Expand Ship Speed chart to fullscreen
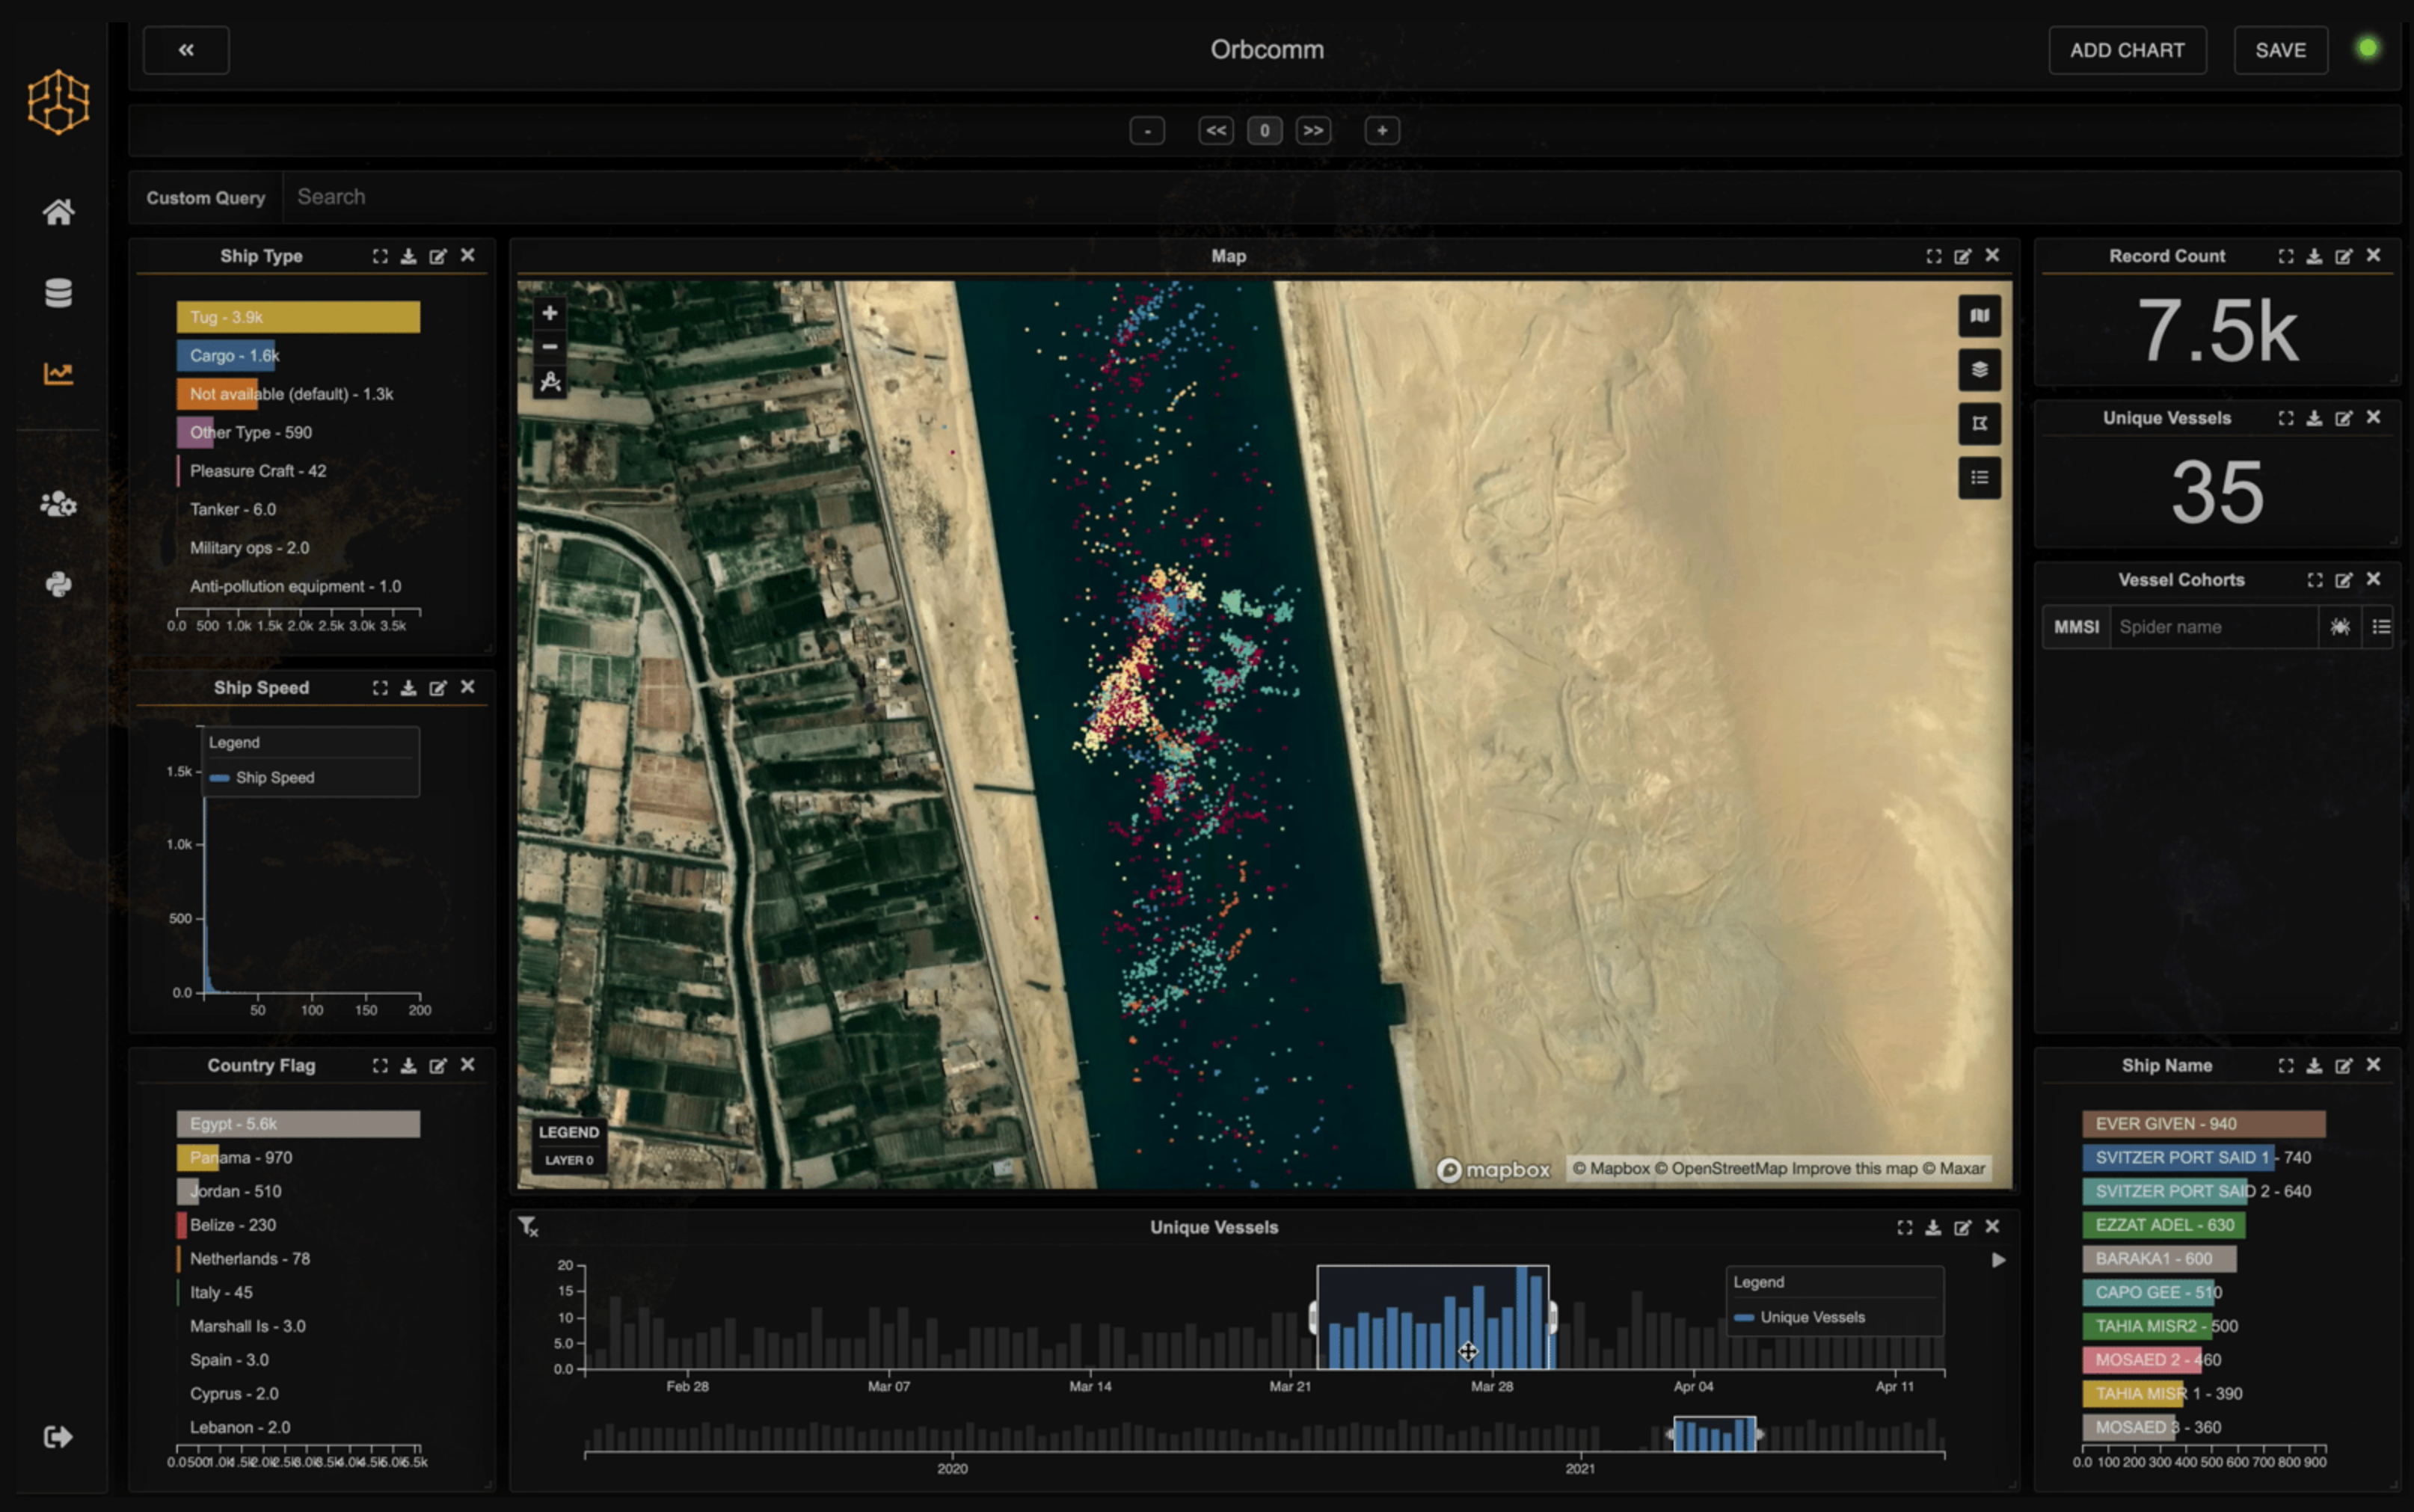 click(x=380, y=688)
